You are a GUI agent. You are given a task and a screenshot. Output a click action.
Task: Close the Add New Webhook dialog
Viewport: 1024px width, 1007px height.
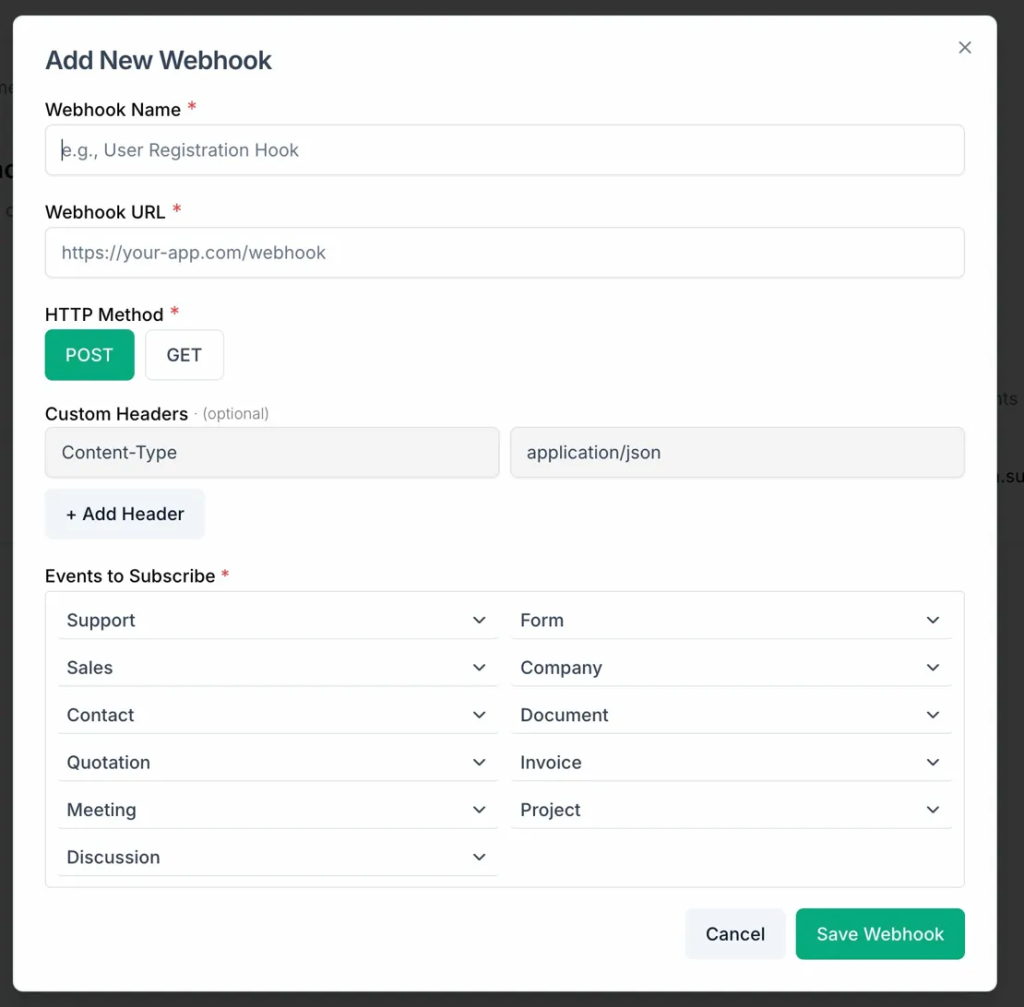(x=964, y=48)
